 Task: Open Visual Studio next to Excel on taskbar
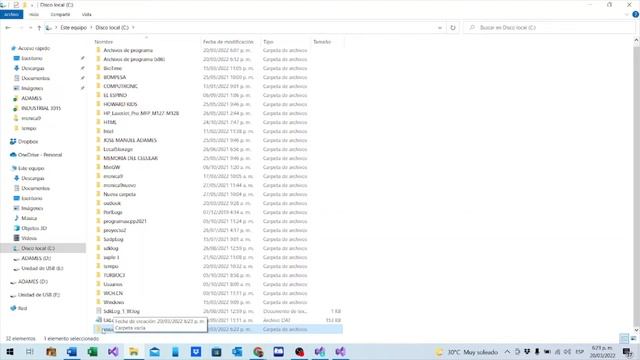(x=113, y=351)
